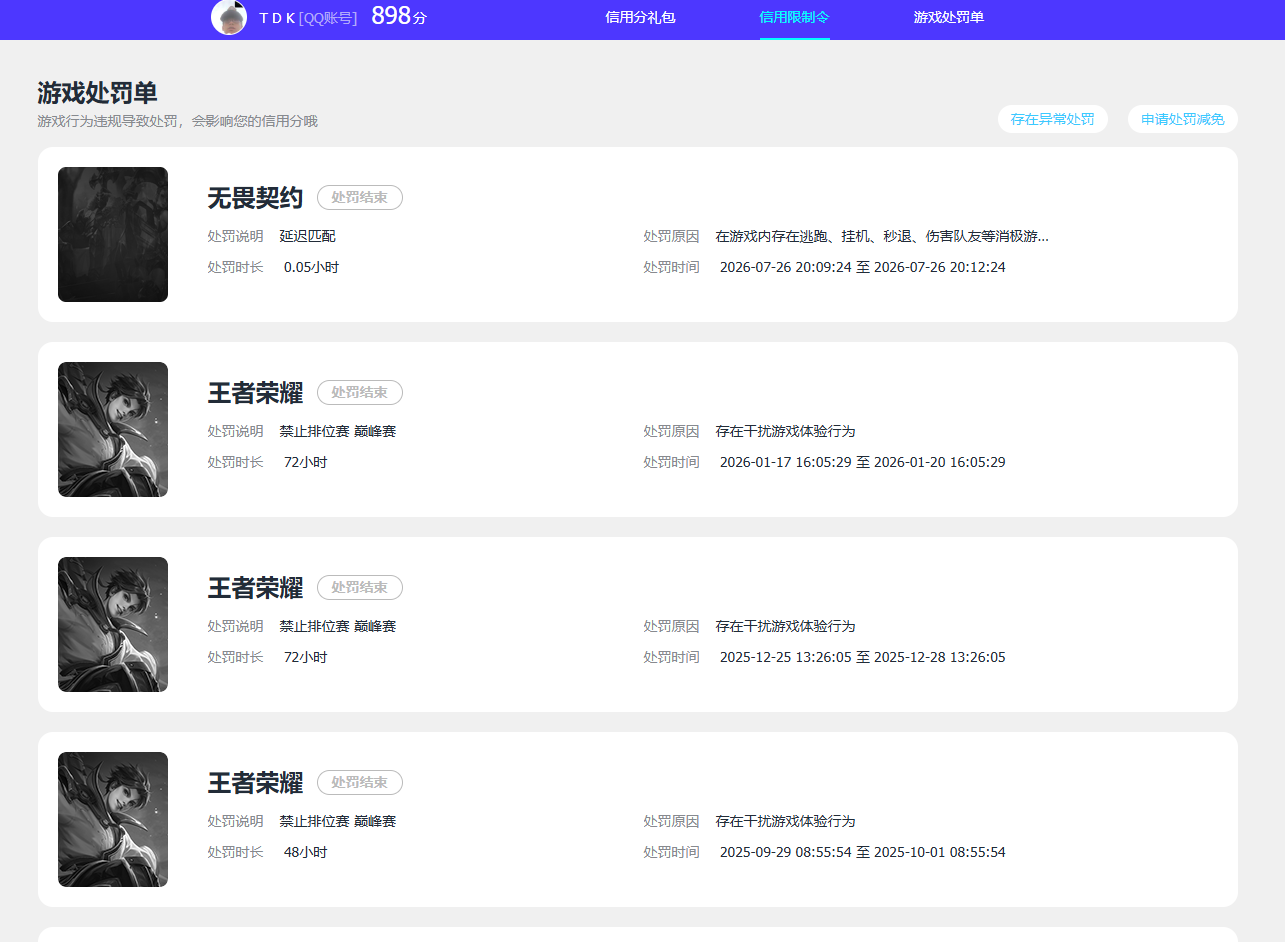Click the 72小时 duration on the 2025-12-25 card
This screenshot has width=1285, height=942.
pyautogui.click(x=305, y=657)
